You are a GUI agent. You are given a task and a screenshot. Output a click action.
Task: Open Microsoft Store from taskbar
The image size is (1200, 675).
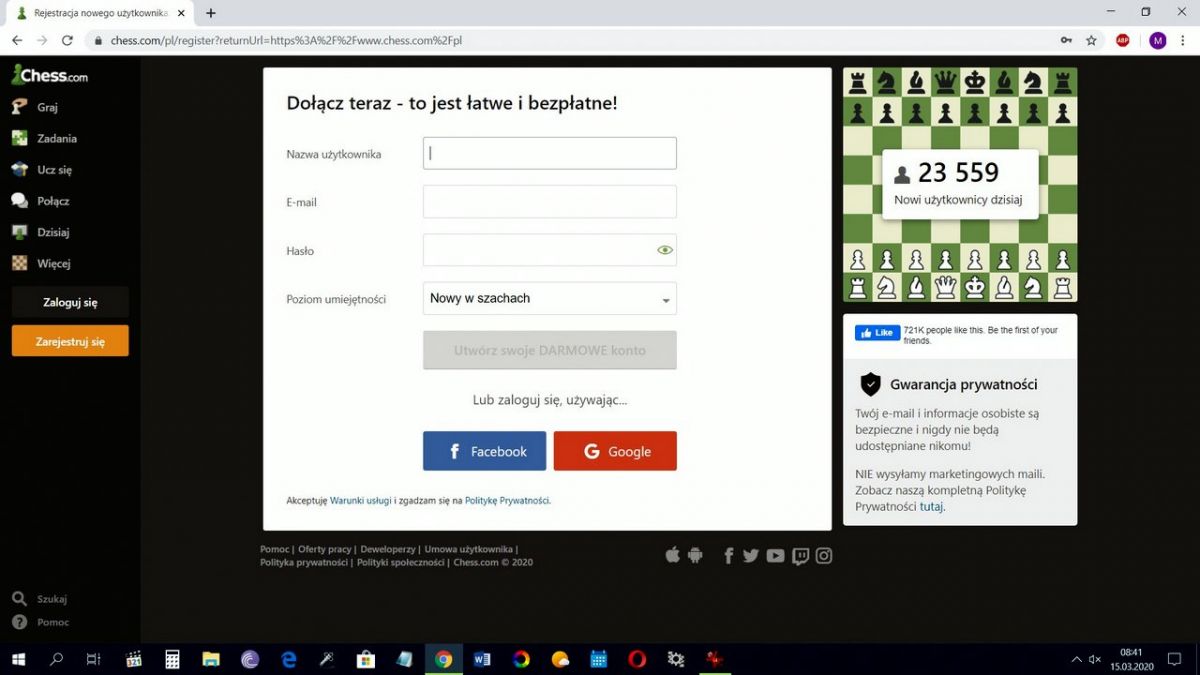tap(366, 659)
